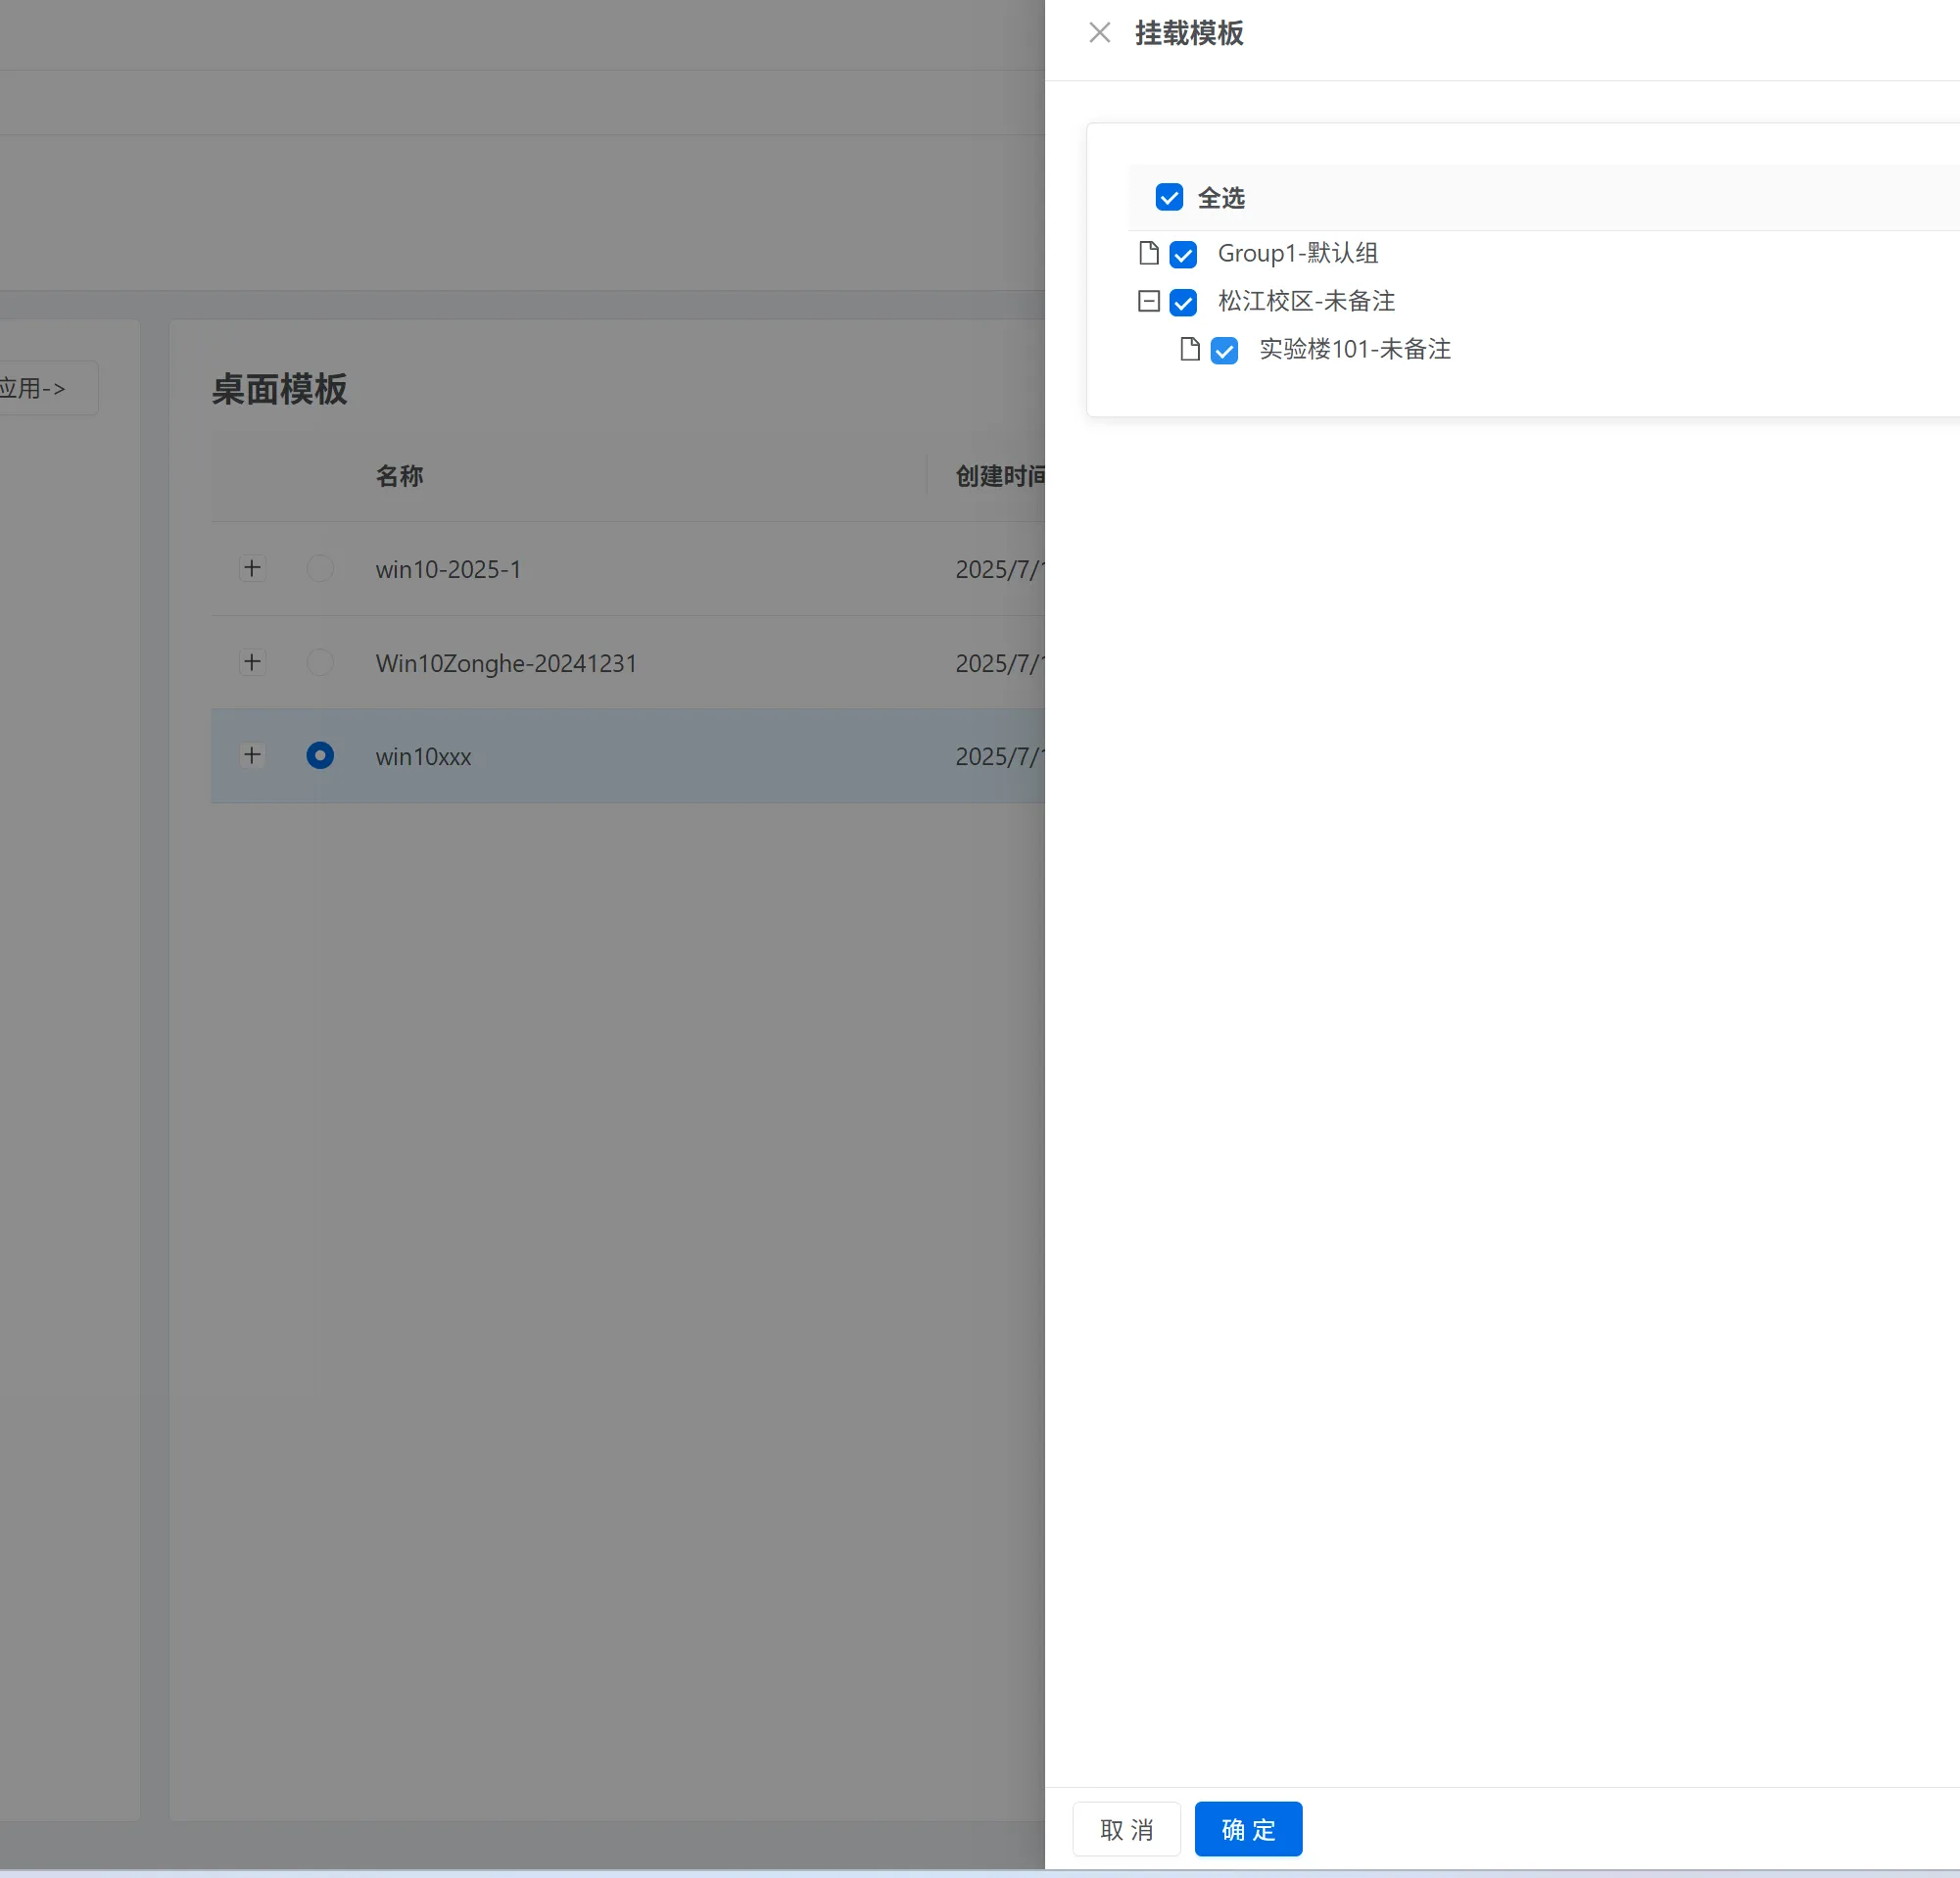The width and height of the screenshot is (1960, 1878).
Task: Click the Win10Zonghe-20241231 template name
Action: tap(506, 664)
